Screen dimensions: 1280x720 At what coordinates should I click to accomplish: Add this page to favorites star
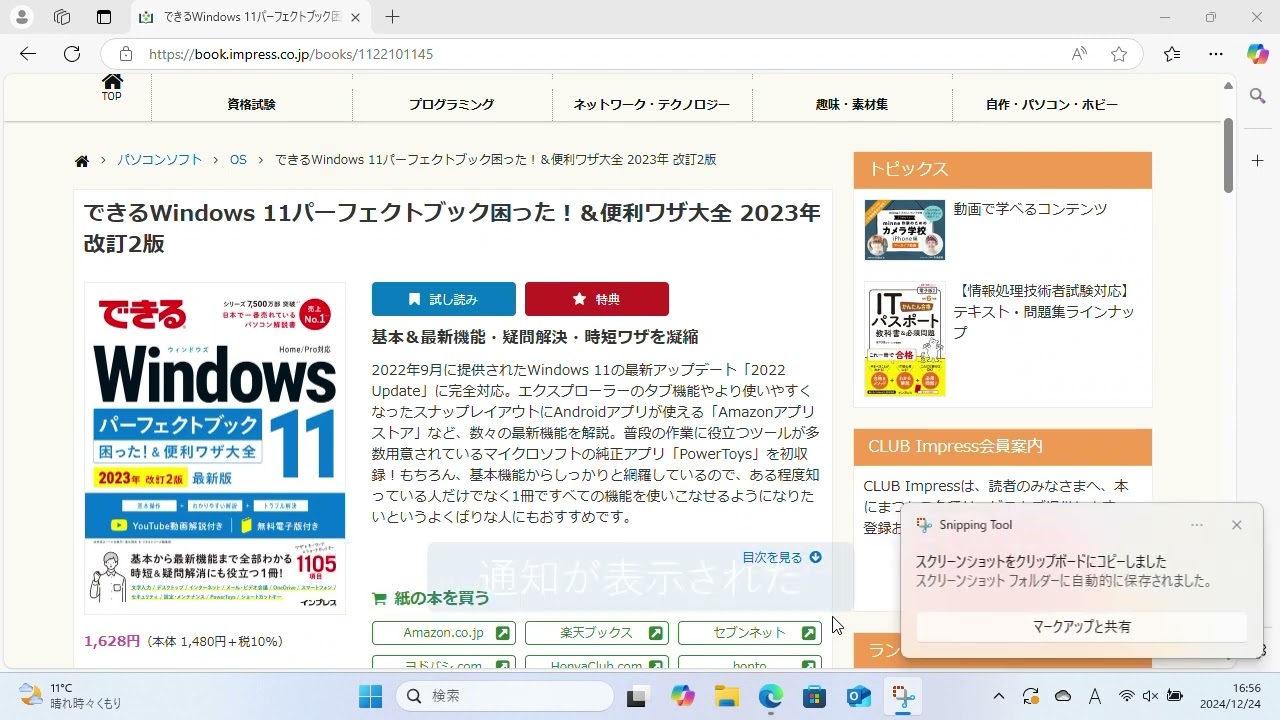pyautogui.click(x=1119, y=54)
